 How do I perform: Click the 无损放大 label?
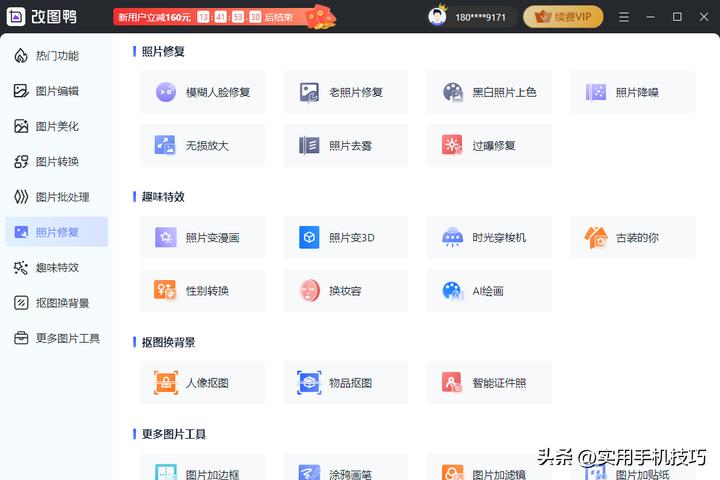tap(207, 146)
